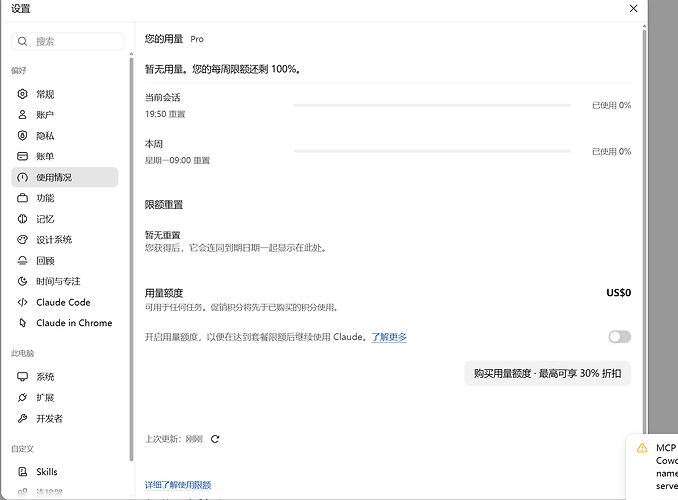Click the US$0 balance amount
The width and height of the screenshot is (678, 500).
point(618,293)
